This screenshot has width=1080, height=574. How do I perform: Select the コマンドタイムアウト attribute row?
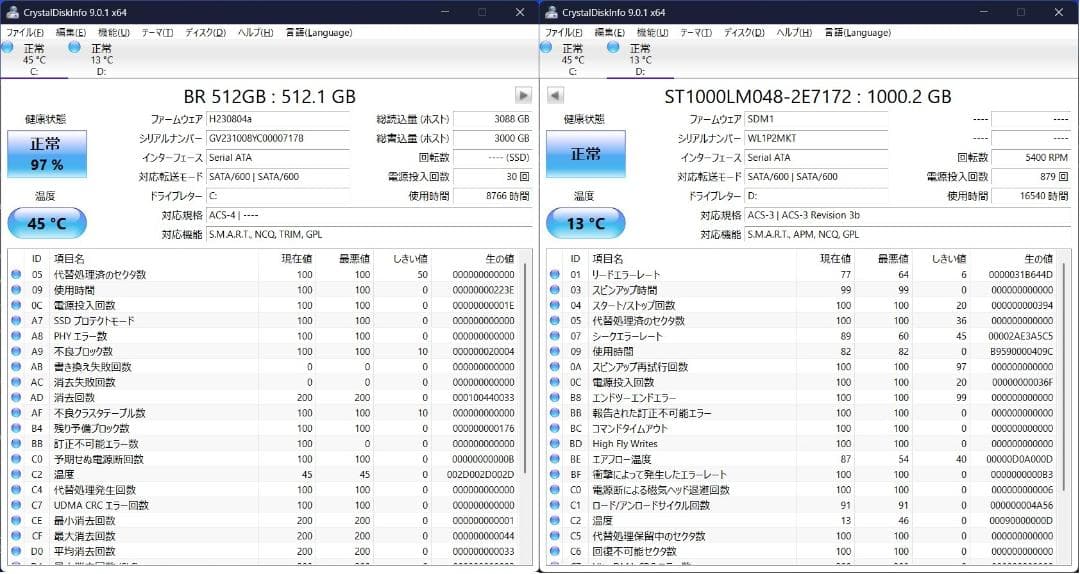[803, 428]
